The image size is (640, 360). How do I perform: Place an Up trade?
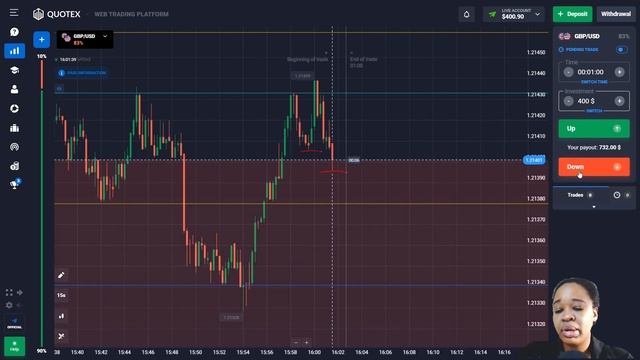[x=594, y=129]
